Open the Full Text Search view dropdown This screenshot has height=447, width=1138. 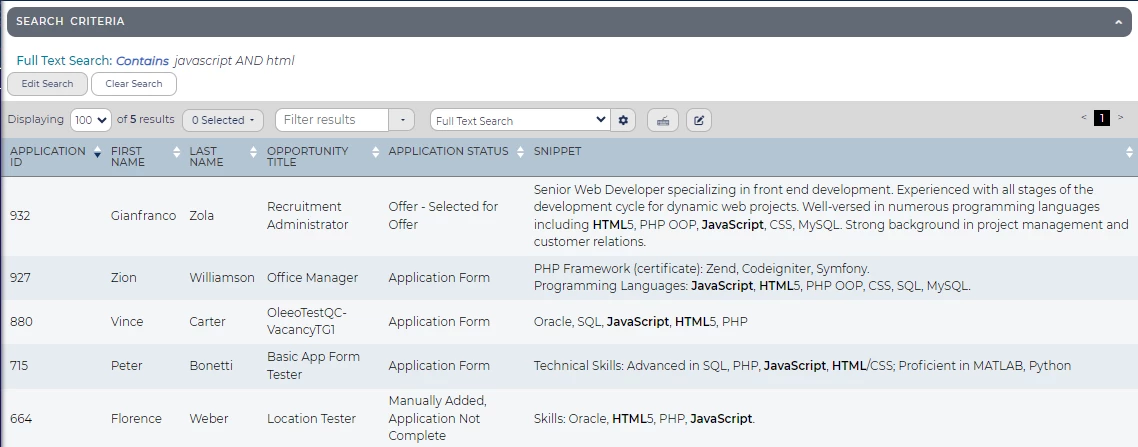click(519, 120)
